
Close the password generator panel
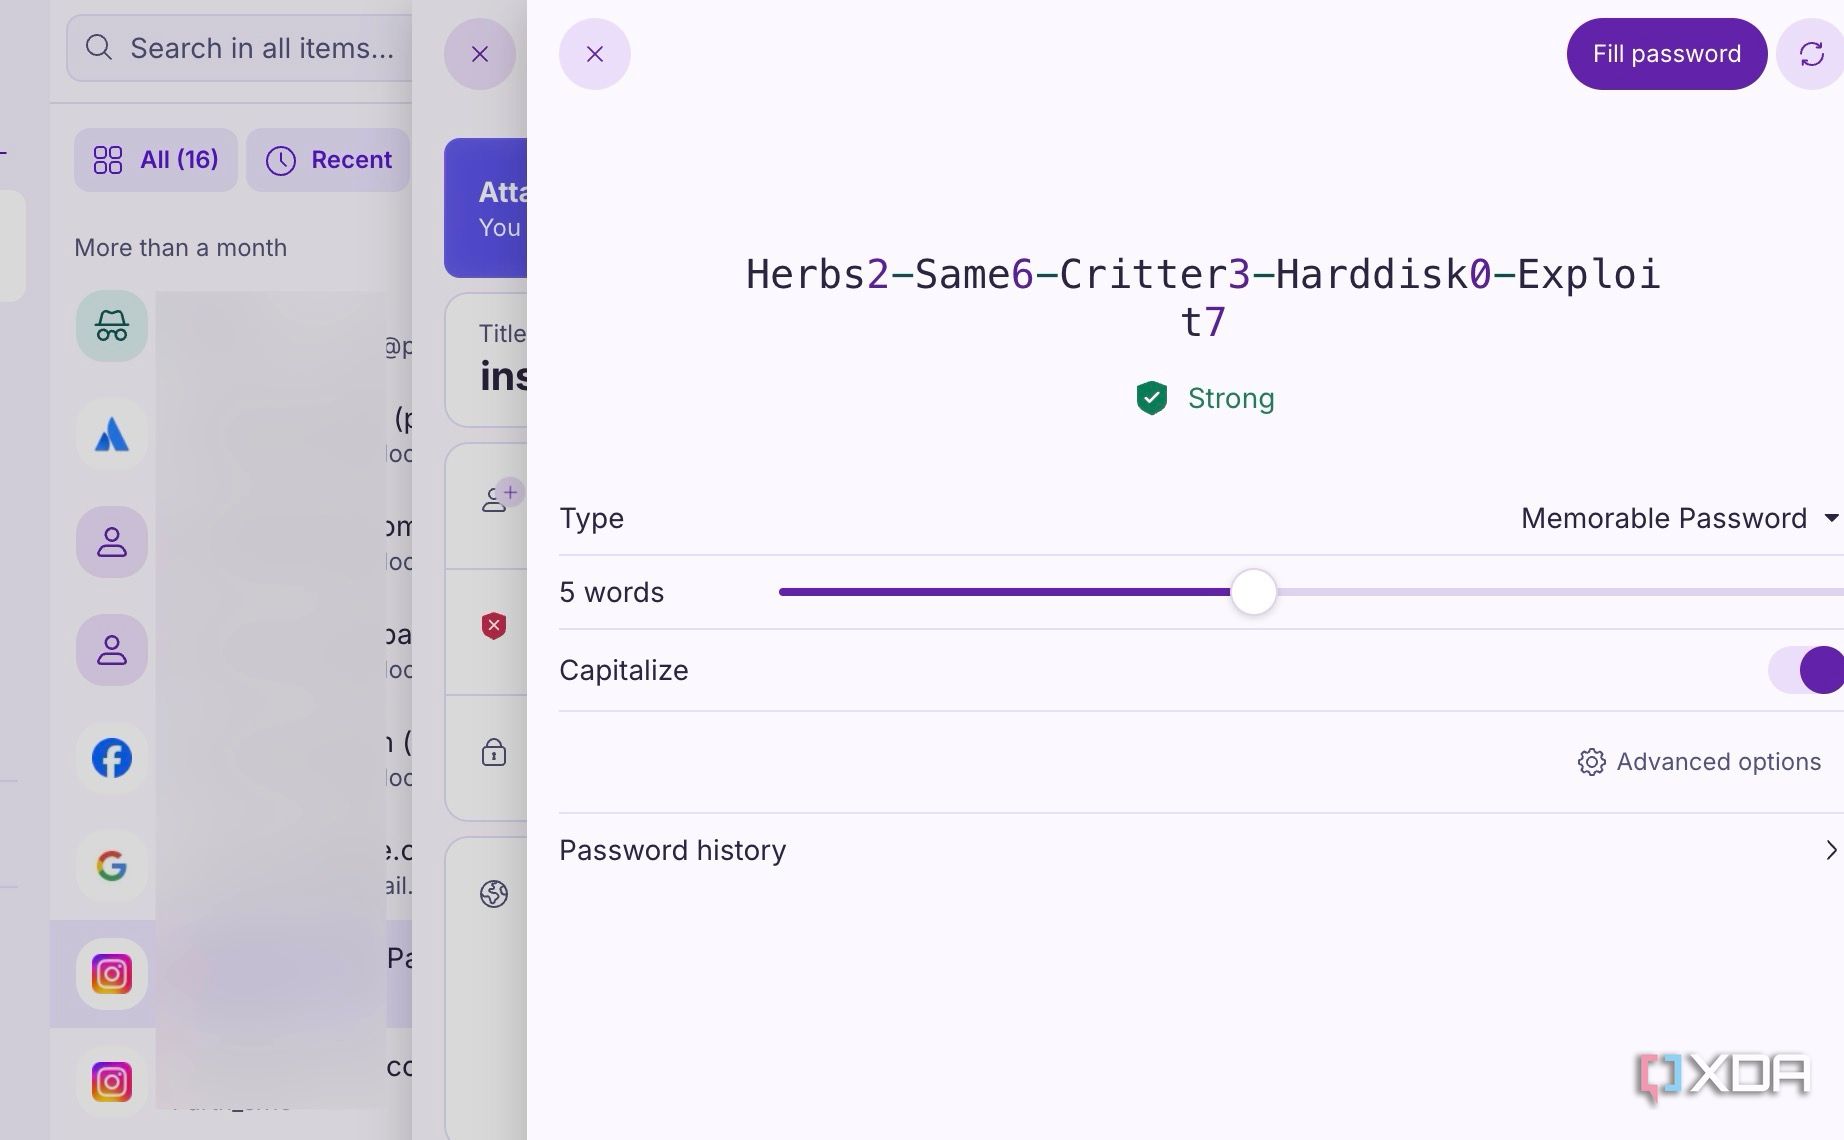[x=595, y=54]
